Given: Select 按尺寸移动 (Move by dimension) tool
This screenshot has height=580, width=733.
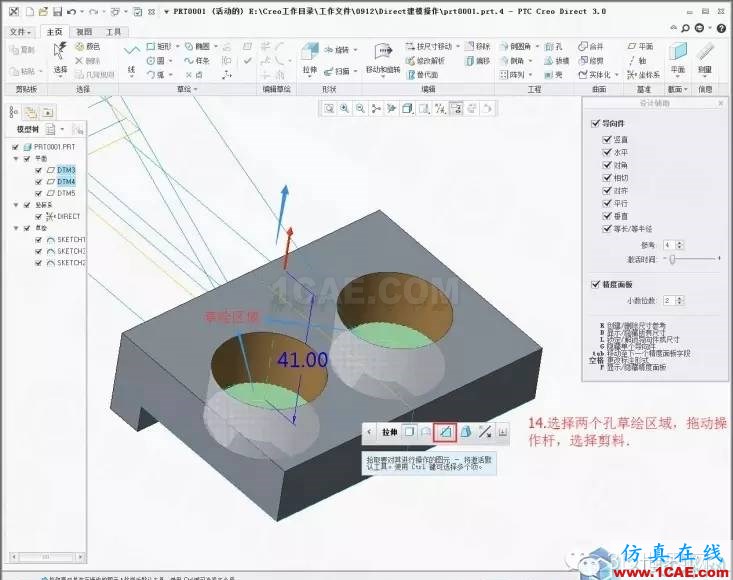Looking at the screenshot, I should 429,46.
